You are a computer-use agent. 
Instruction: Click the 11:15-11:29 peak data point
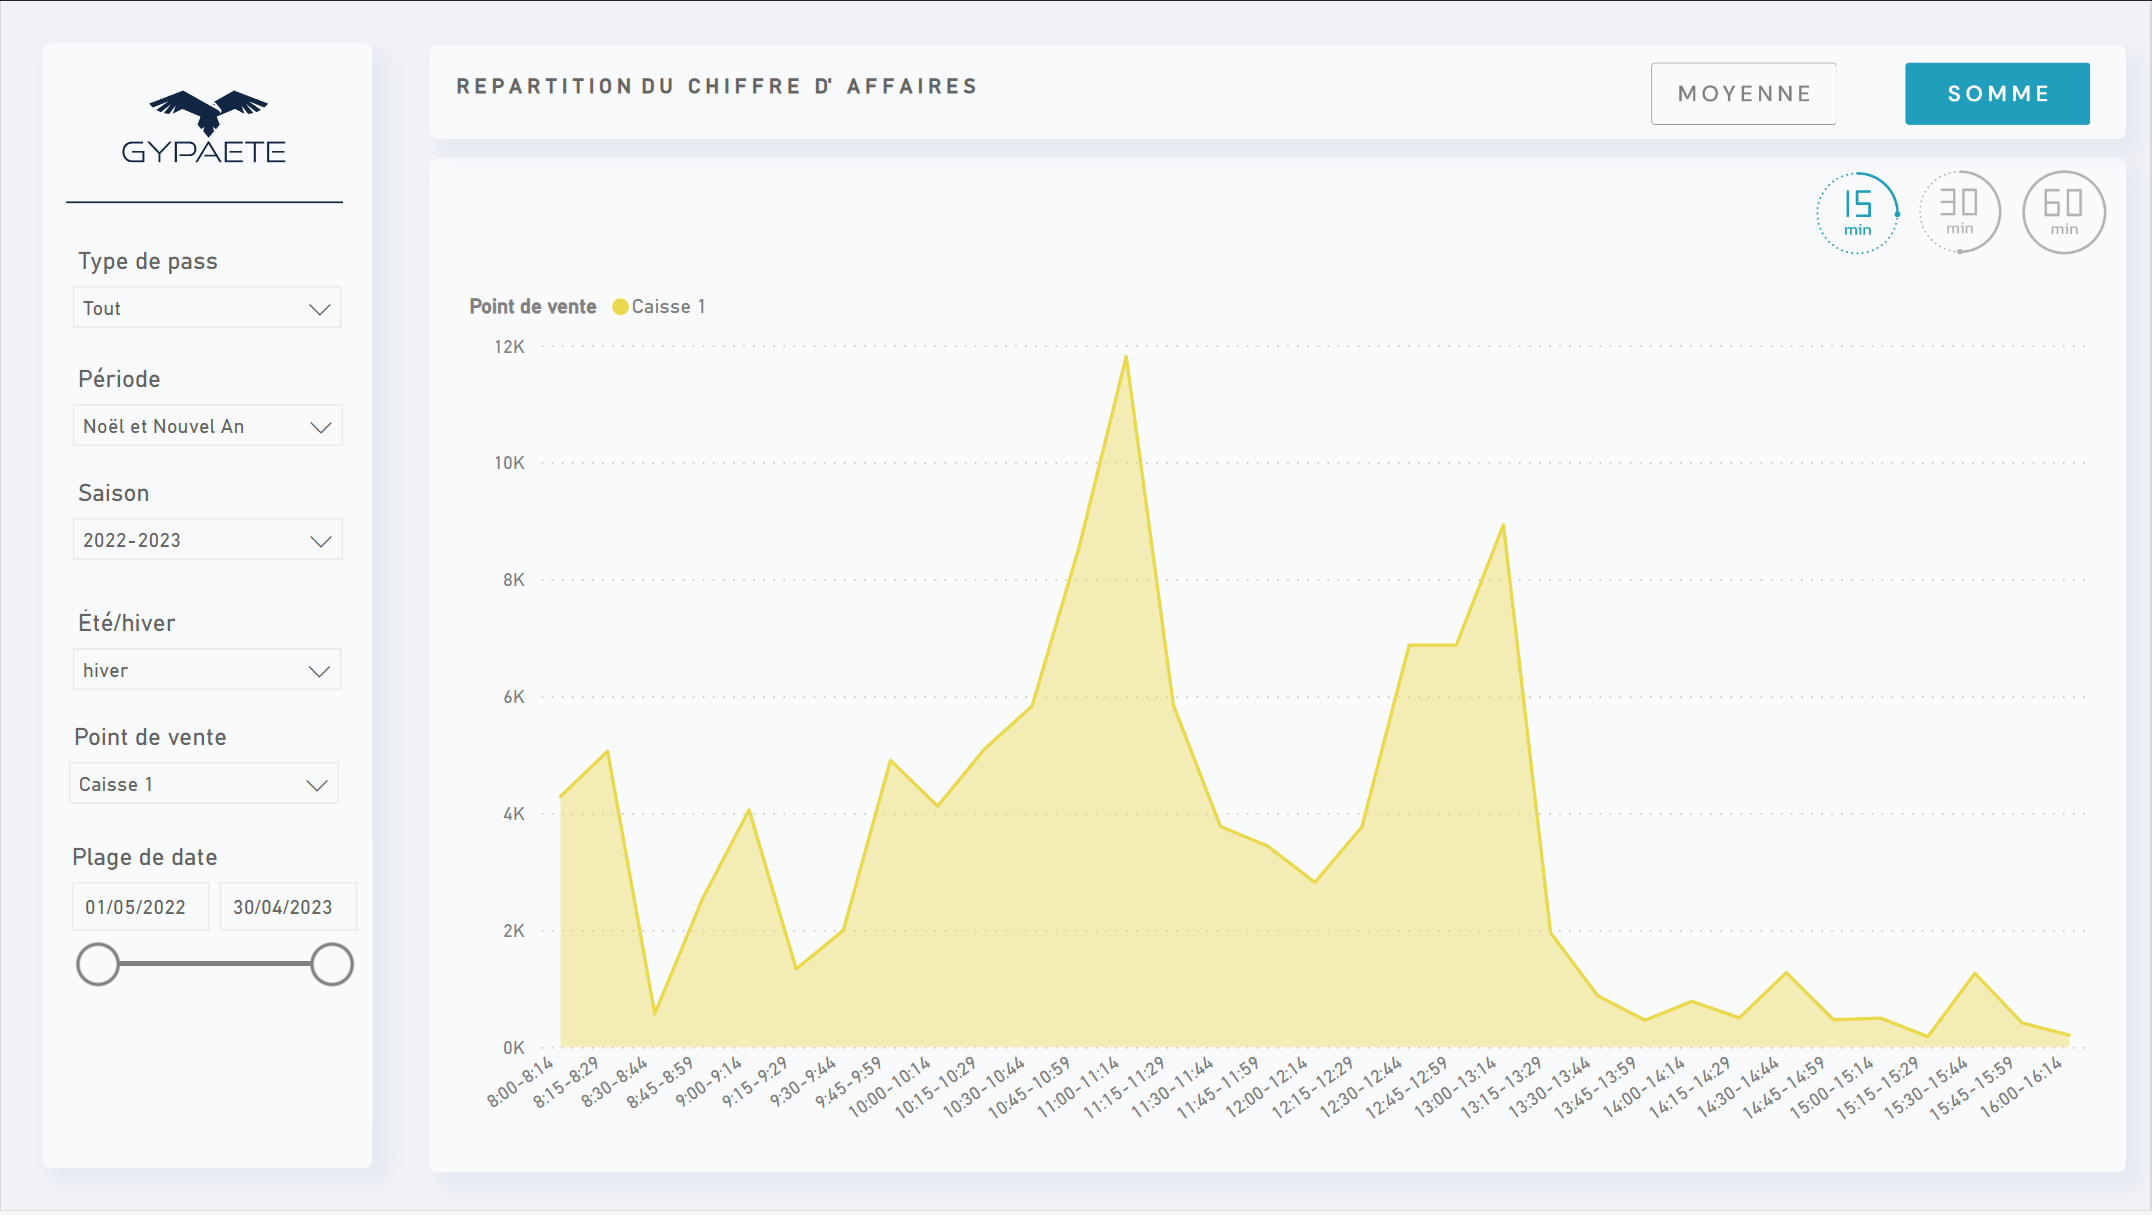coord(1126,357)
